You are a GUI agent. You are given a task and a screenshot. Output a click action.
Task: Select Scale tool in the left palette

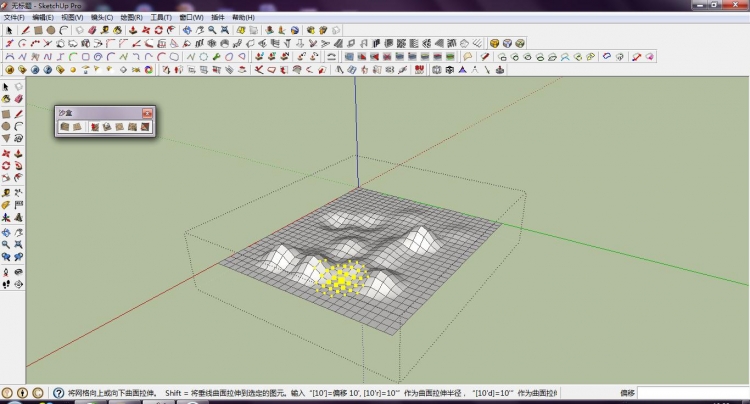pyautogui.click(x=6, y=178)
